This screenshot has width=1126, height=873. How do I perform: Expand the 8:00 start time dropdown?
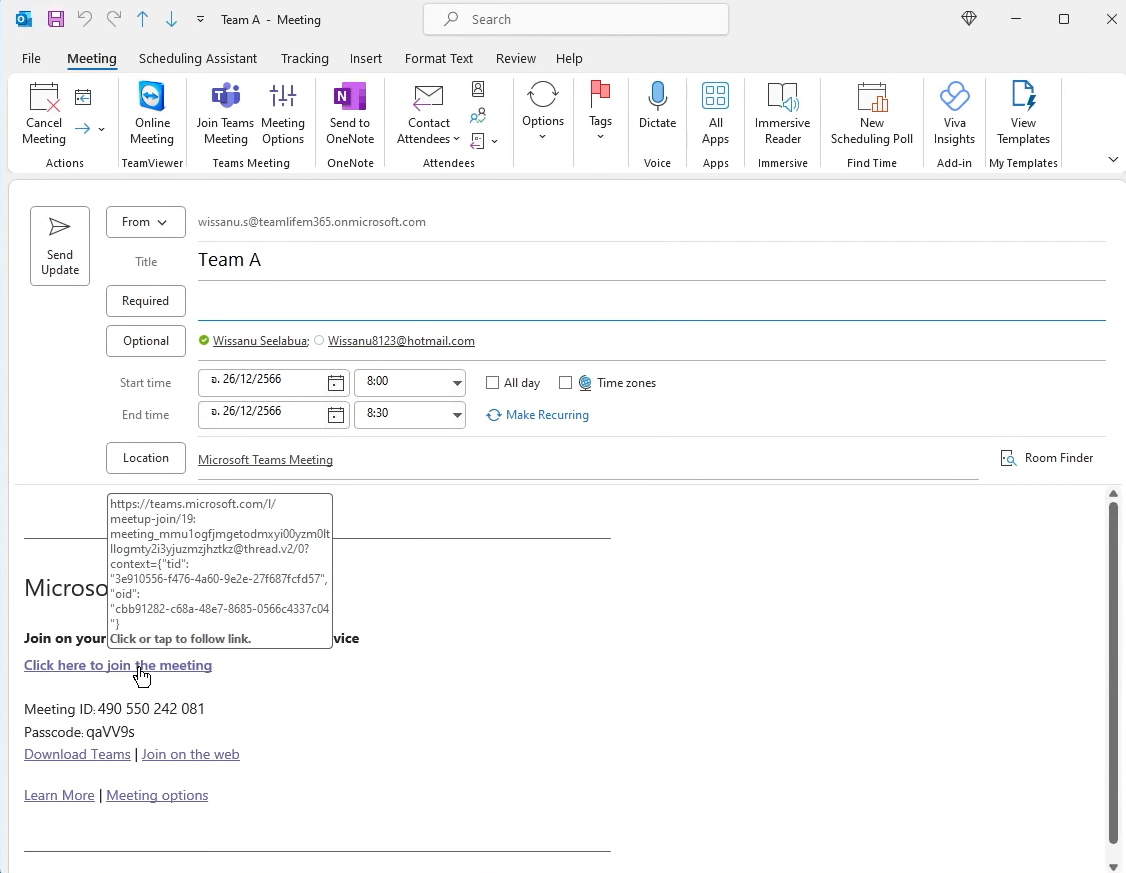(457, 383)
